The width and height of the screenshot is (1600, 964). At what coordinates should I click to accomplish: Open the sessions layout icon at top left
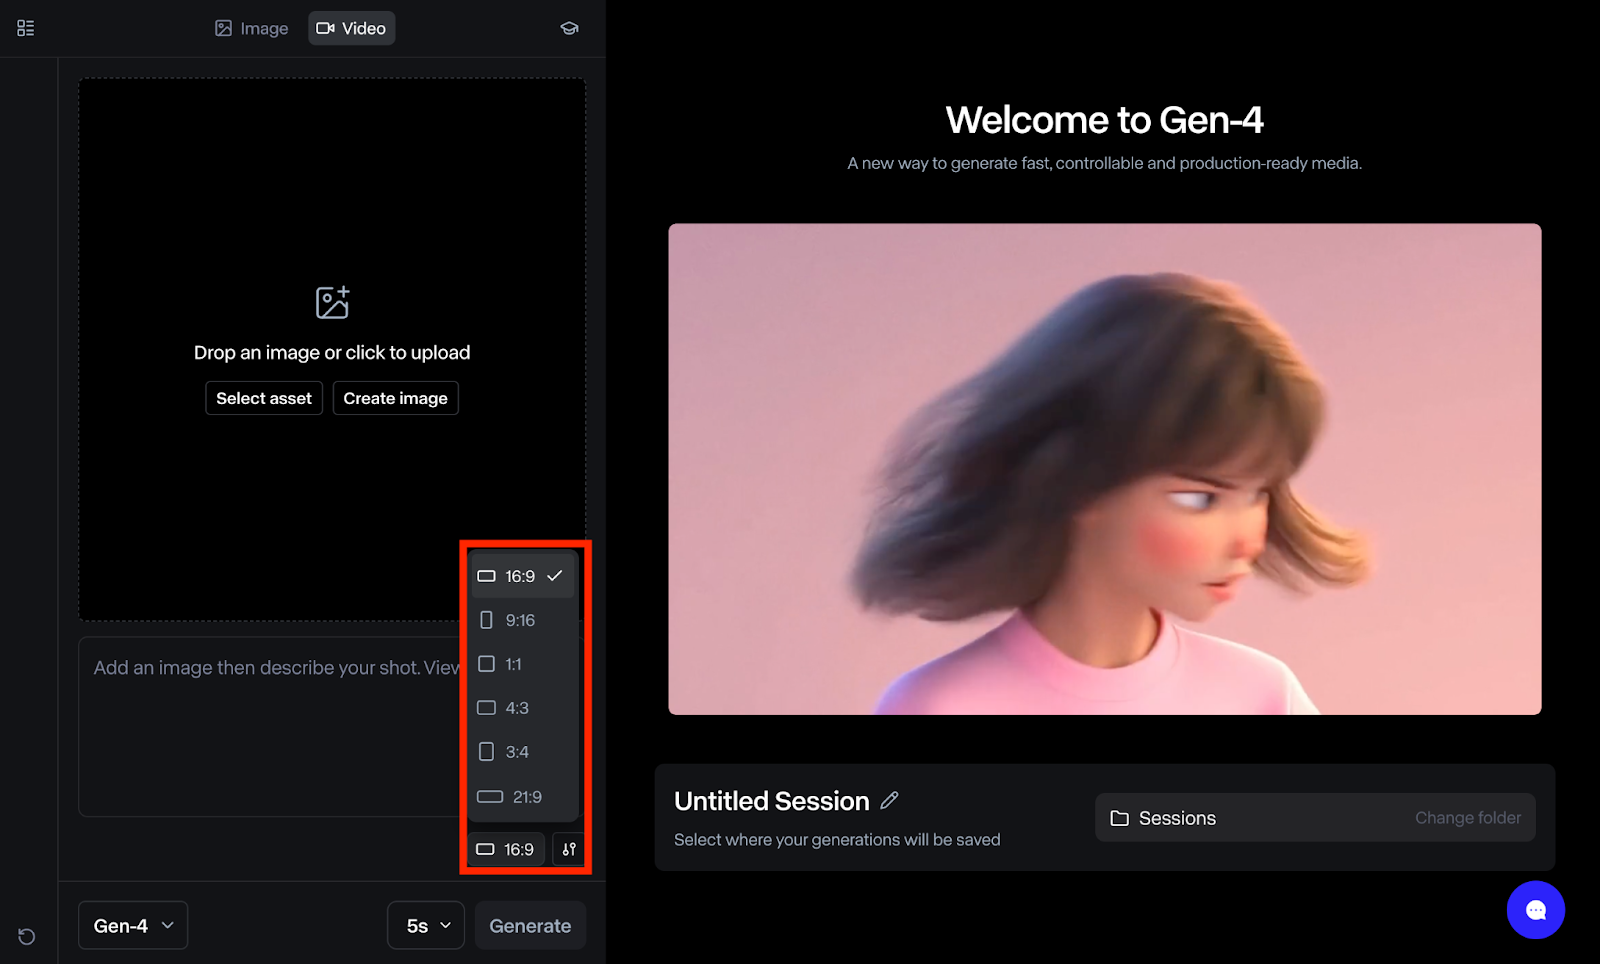click(x=25, y=27)
